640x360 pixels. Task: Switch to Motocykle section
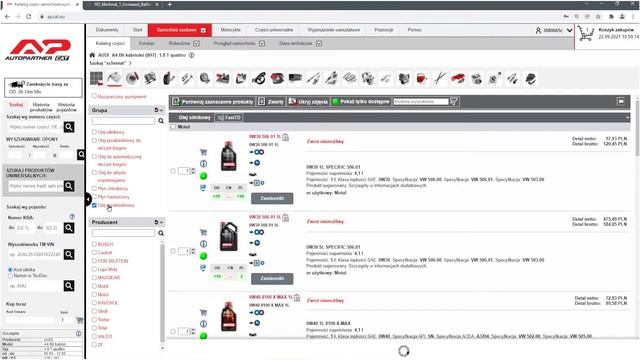pyautogui.click(x=231, y=30)
